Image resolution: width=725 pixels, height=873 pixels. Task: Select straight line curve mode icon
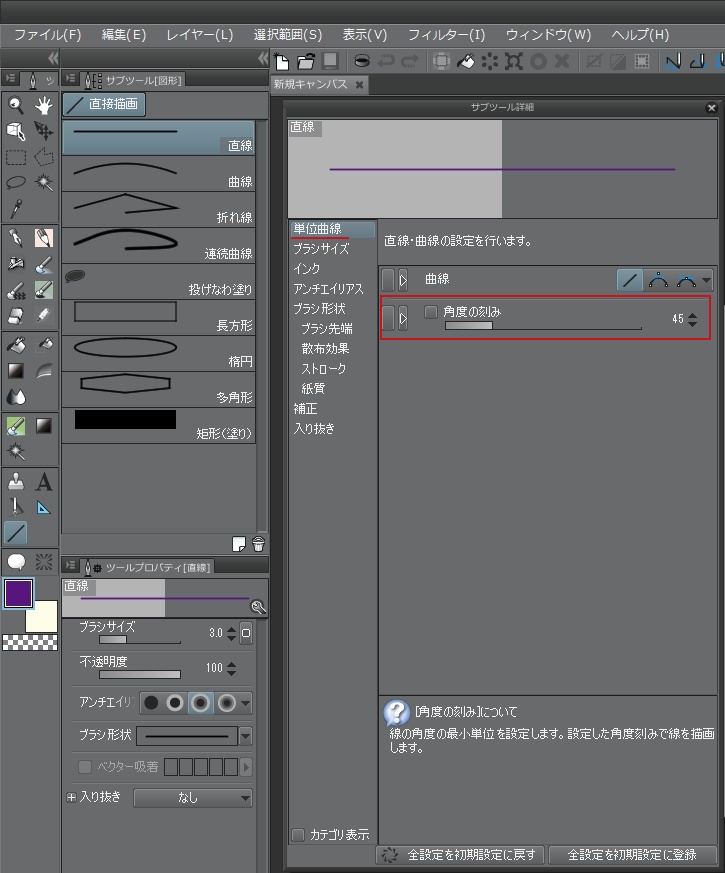click(630, 280)
